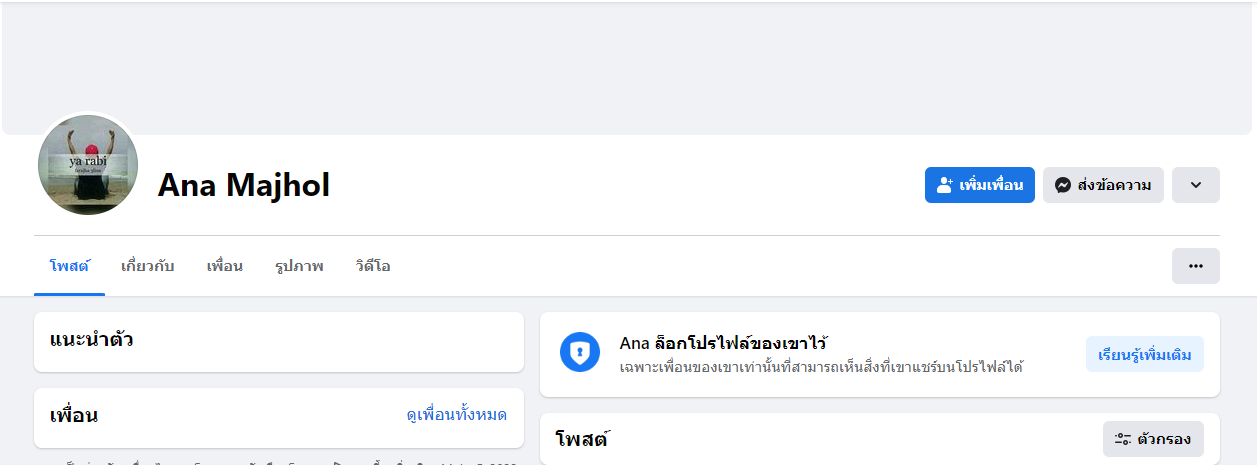
Task: Click the empty cover photo area
Action: (627, 68)
